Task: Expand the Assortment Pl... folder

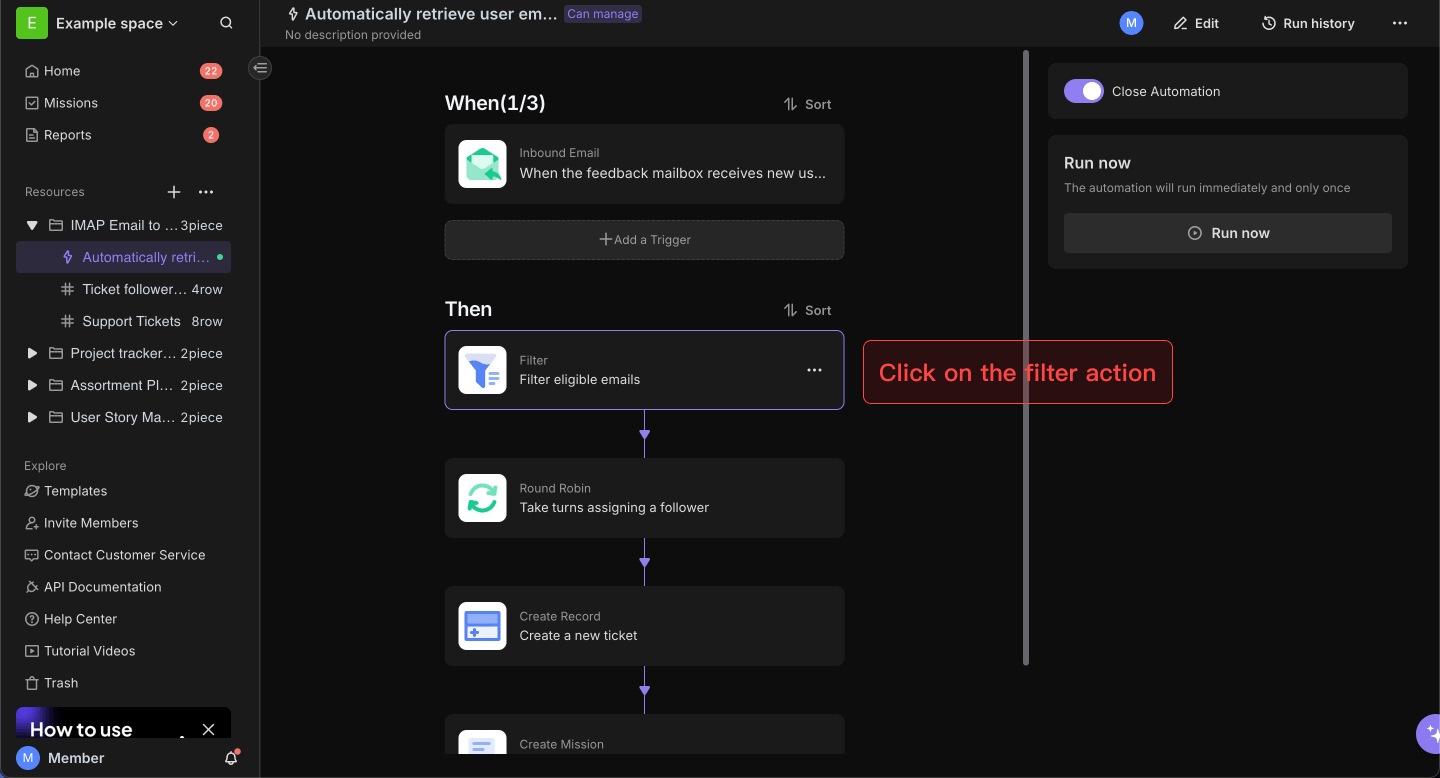Action: click(x=32, y=385)
